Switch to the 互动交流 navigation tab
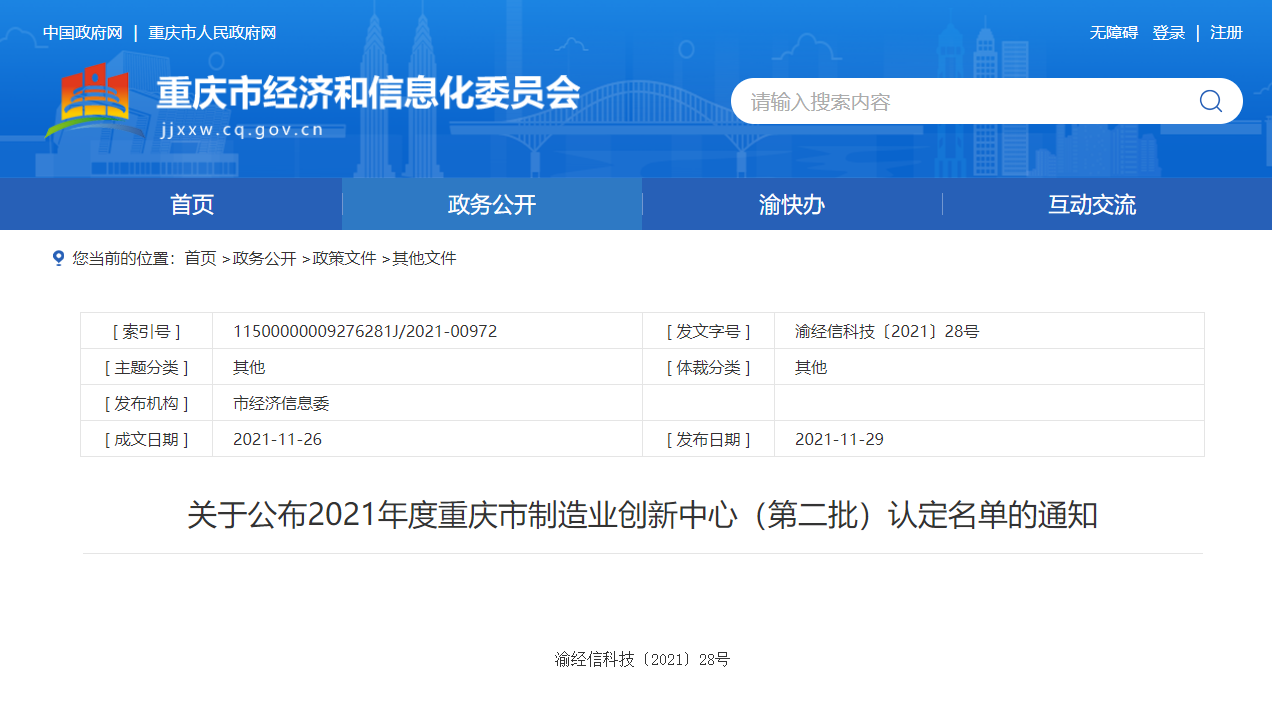Viewport: 1272px width, 716px height. point(1092,205)
